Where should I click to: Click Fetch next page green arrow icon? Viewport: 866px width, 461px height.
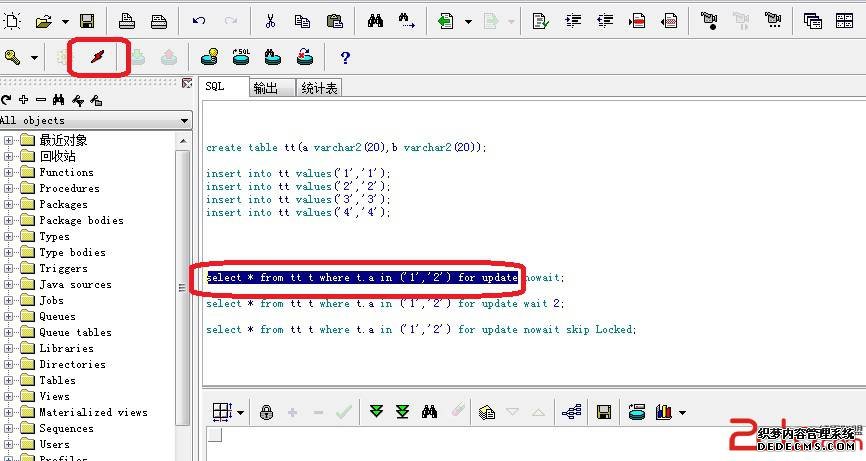point(376,411)
